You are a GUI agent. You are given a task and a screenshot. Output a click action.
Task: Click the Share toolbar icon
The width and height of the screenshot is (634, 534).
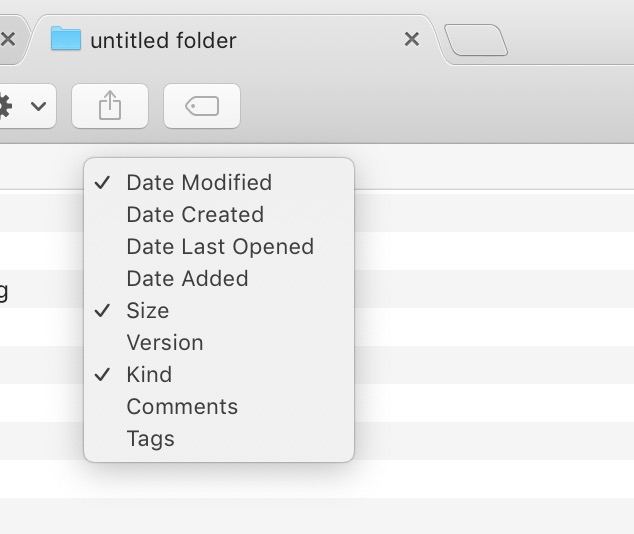coord(110,106)
